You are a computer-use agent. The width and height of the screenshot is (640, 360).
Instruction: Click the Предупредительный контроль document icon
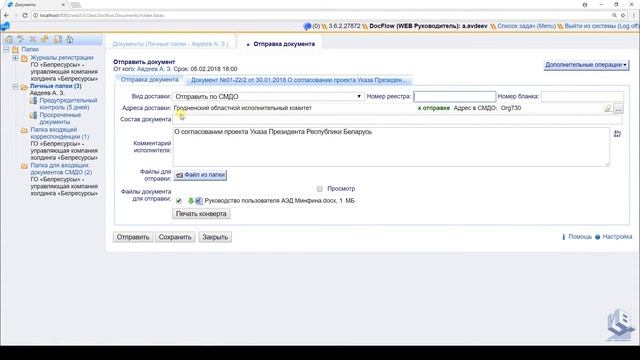tap(33, 100)
